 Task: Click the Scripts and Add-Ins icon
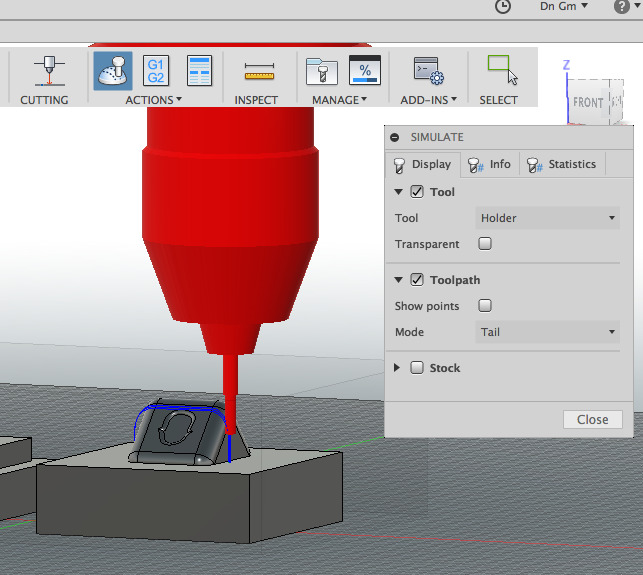tap(428, 71)
